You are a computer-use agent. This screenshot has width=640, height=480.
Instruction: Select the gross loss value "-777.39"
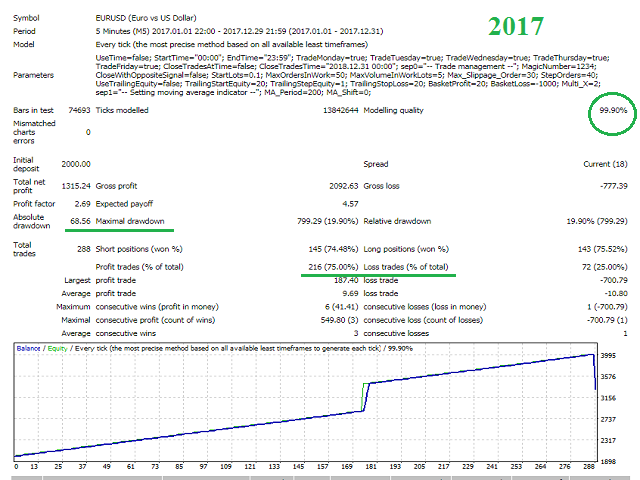[x=613, y=186]
